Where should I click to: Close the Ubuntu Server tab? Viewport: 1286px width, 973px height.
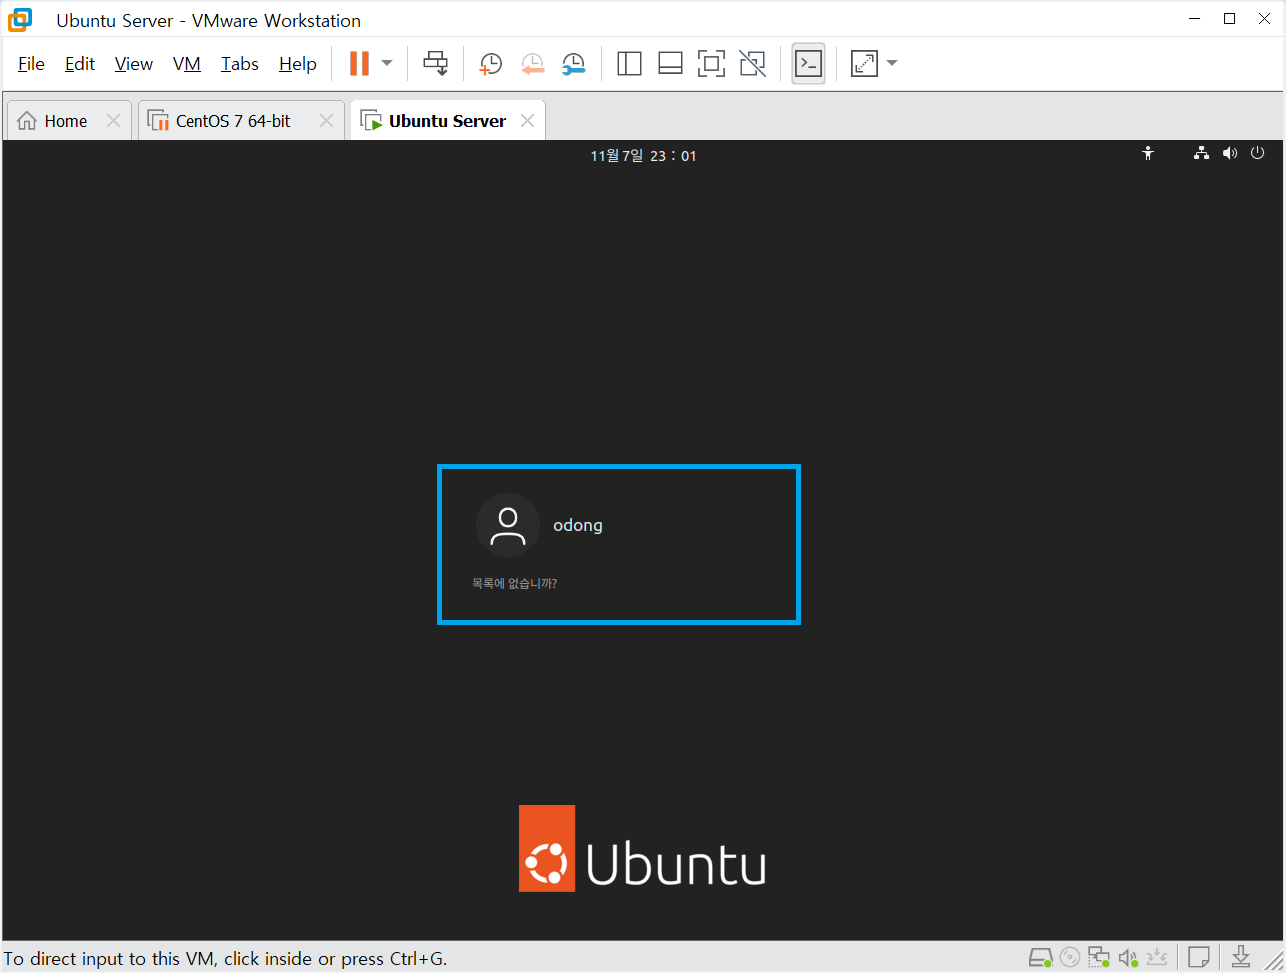[x=527, y=121]
